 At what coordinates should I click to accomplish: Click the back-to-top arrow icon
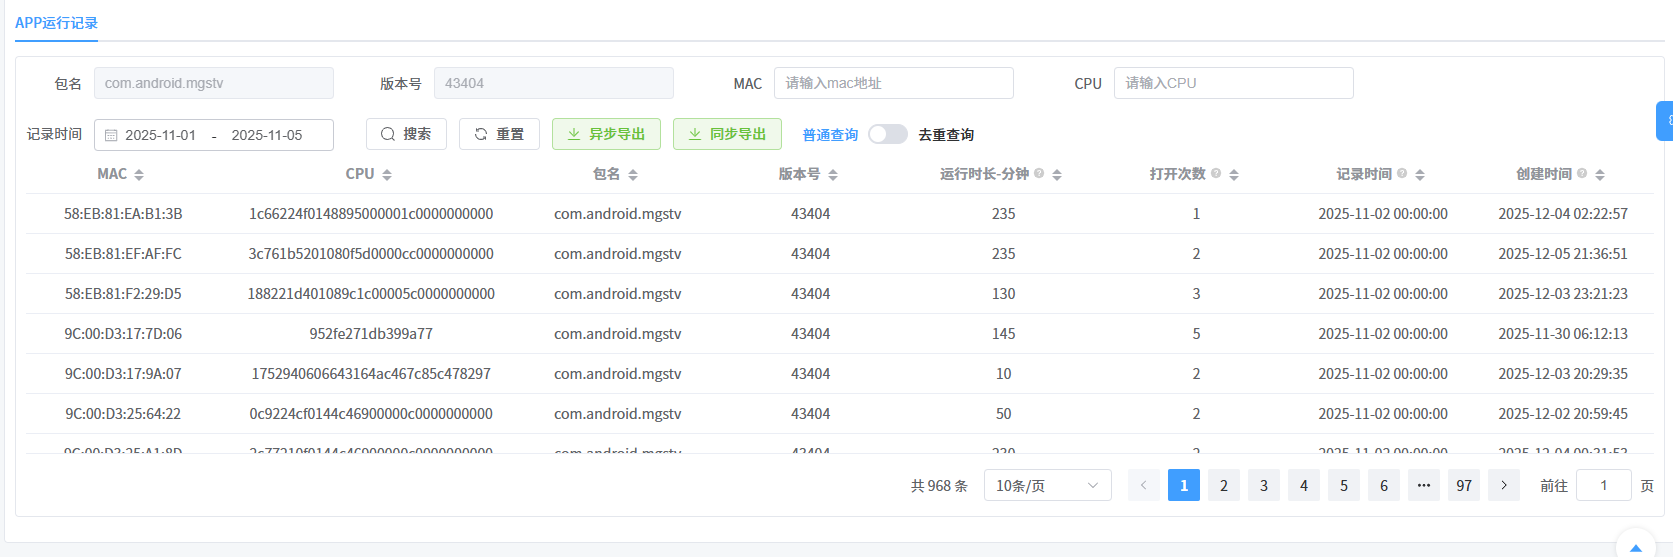pyautogui.click(x=1636, y=547)
